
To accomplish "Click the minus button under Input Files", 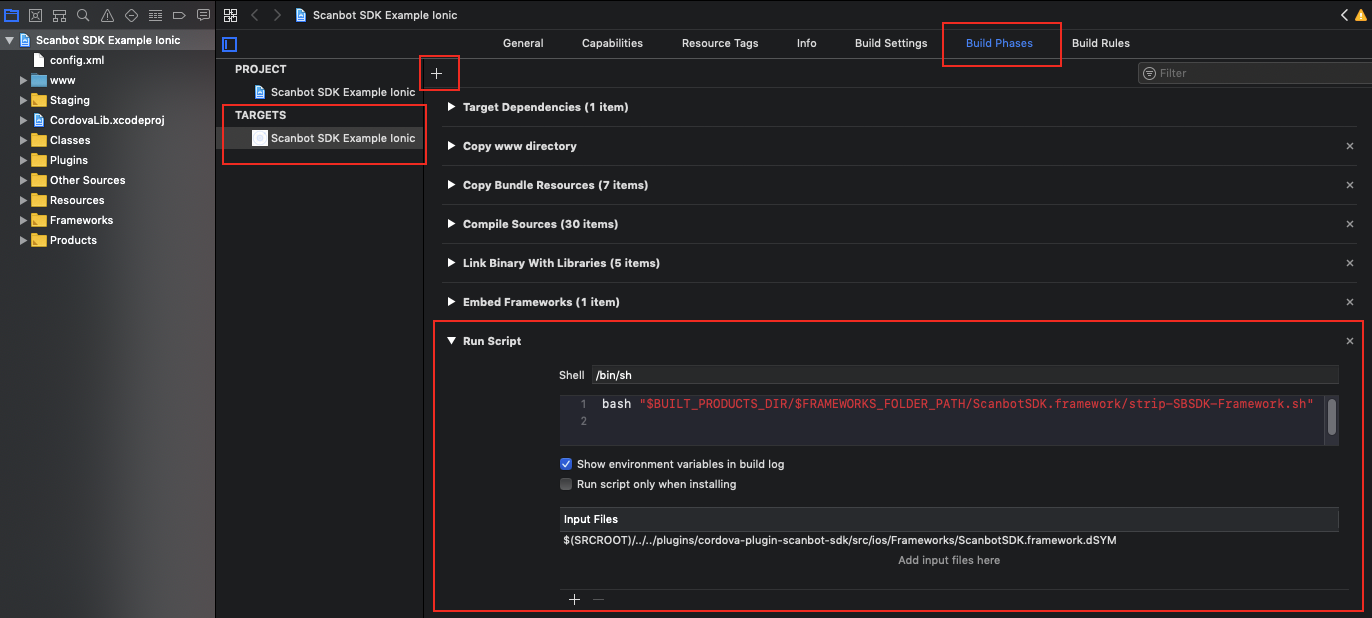I will click(x=598, y=599).
